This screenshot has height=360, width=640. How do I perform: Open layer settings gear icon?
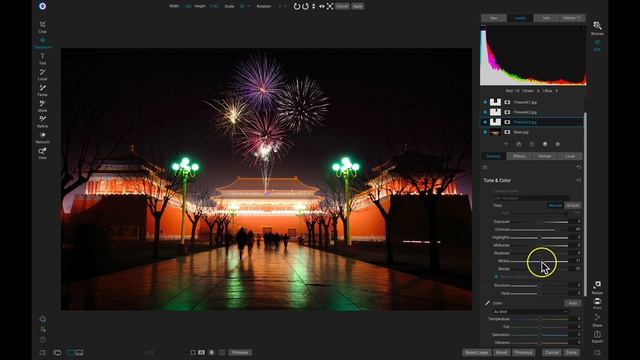[x=558, y=144]
